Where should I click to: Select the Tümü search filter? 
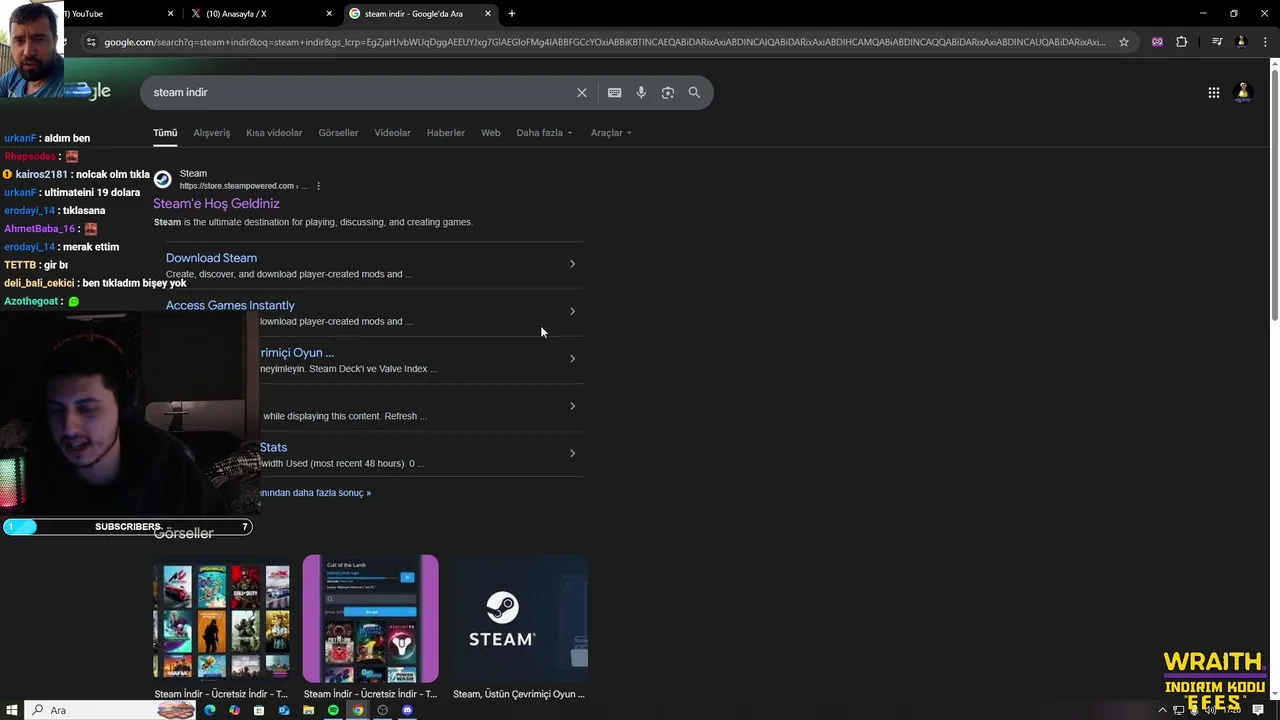165,133
